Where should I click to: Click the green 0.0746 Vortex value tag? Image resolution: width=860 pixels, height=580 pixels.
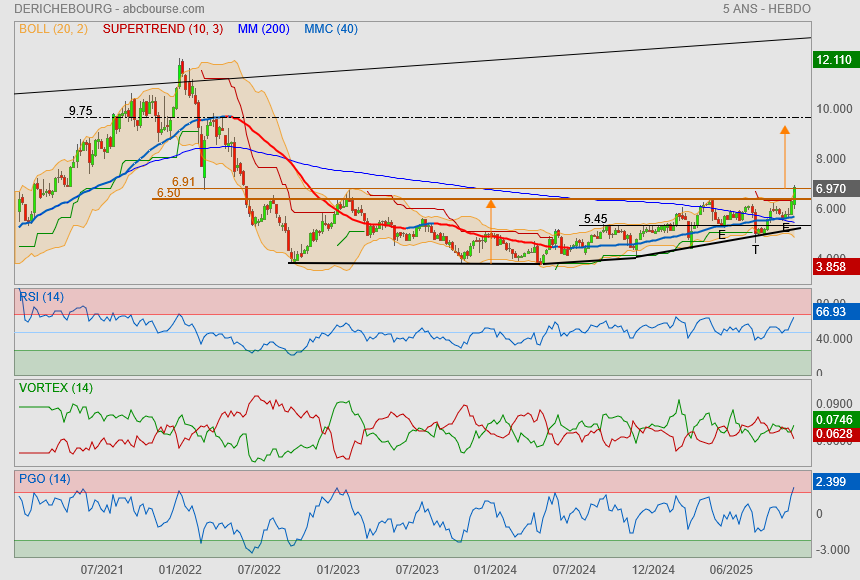[833, 419]
